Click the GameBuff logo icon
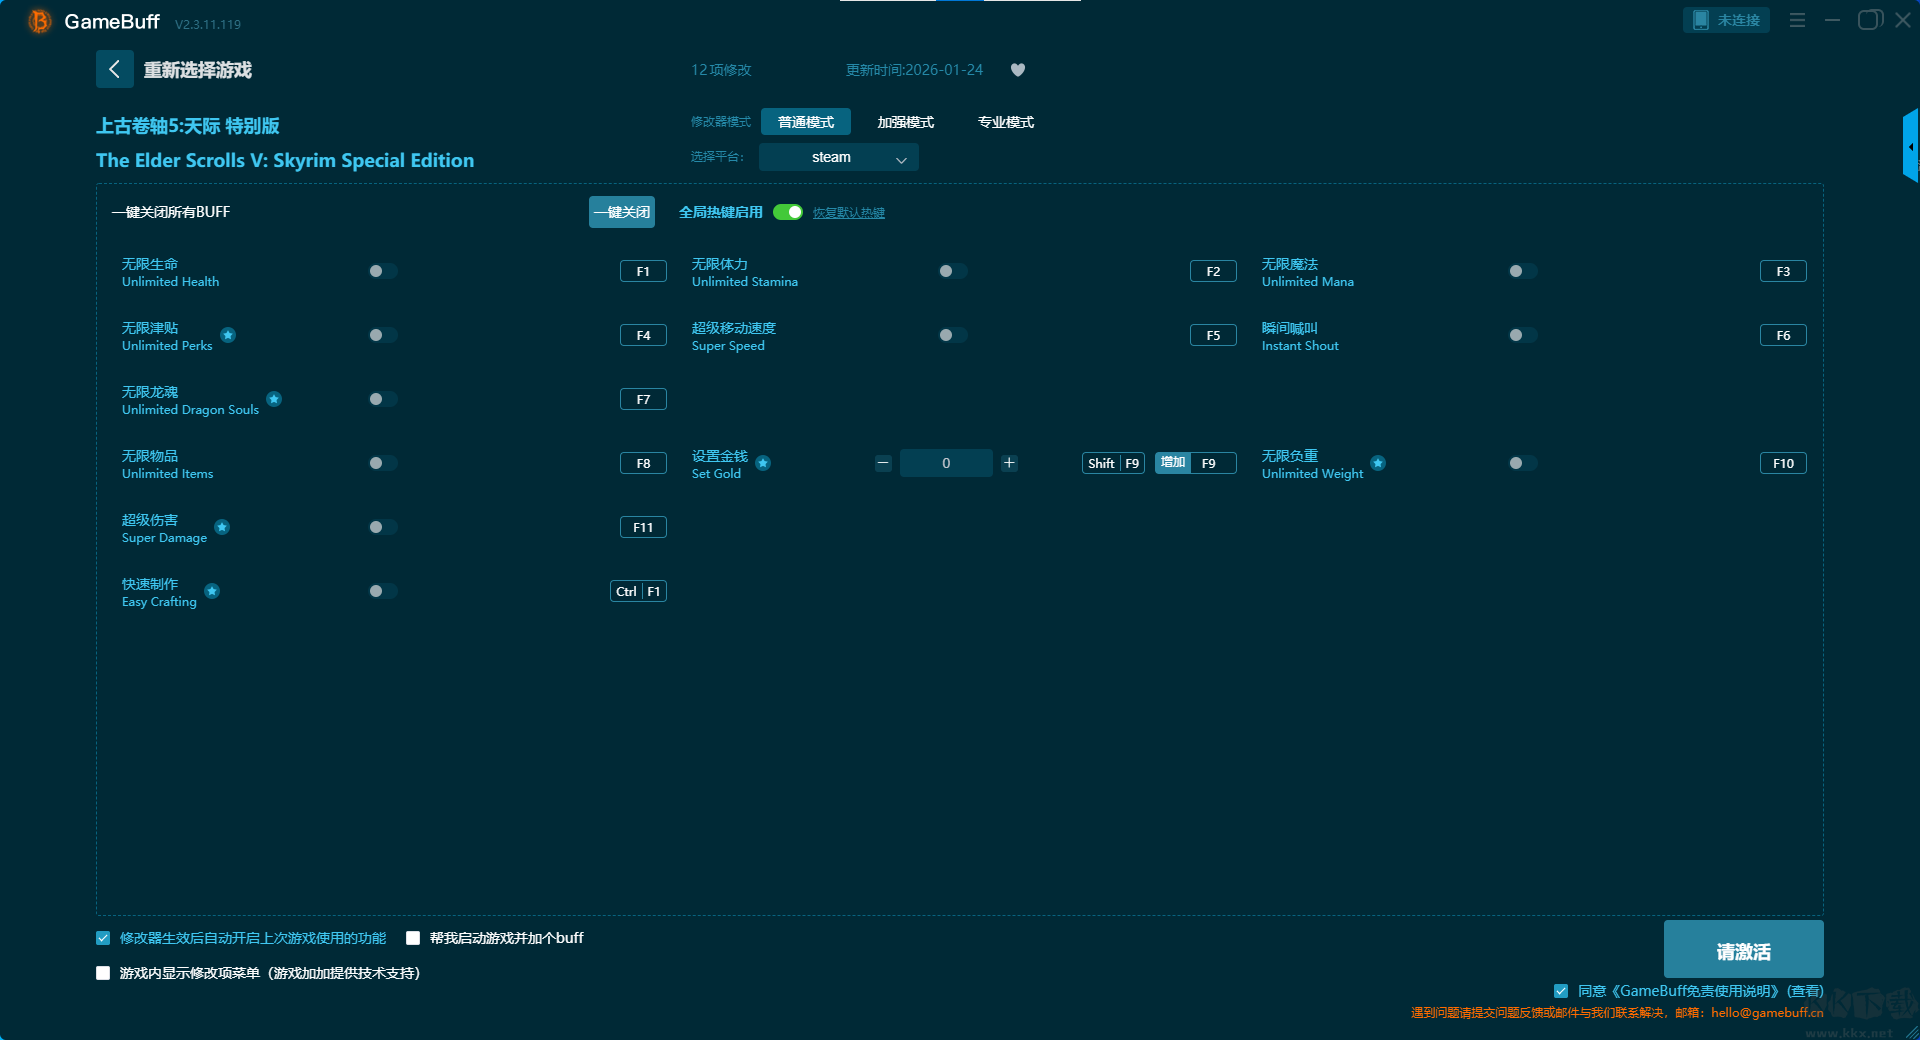 click(x=39, y=21)
